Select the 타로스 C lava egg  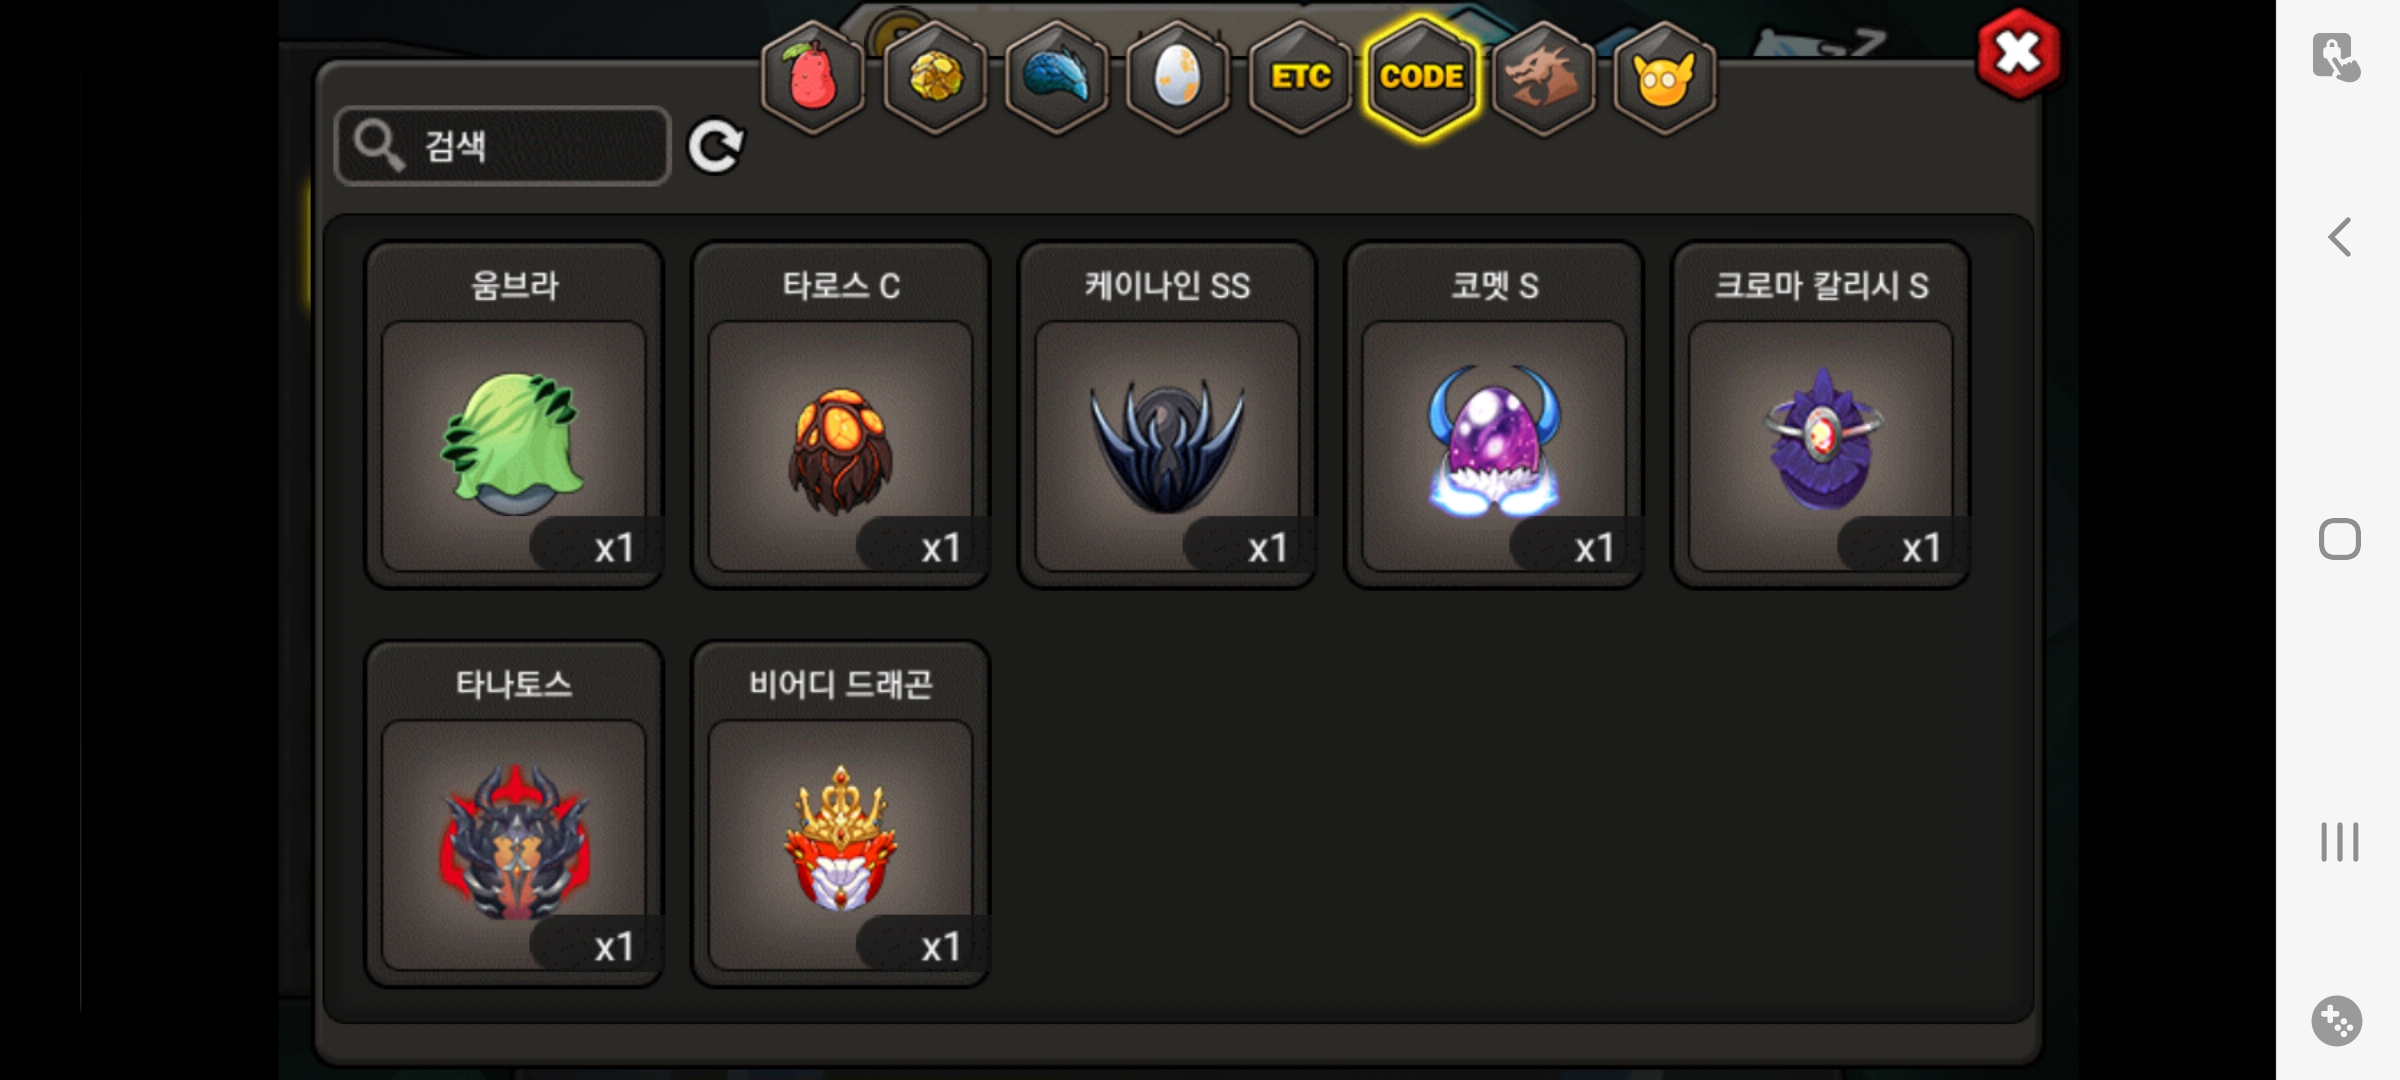841,415
